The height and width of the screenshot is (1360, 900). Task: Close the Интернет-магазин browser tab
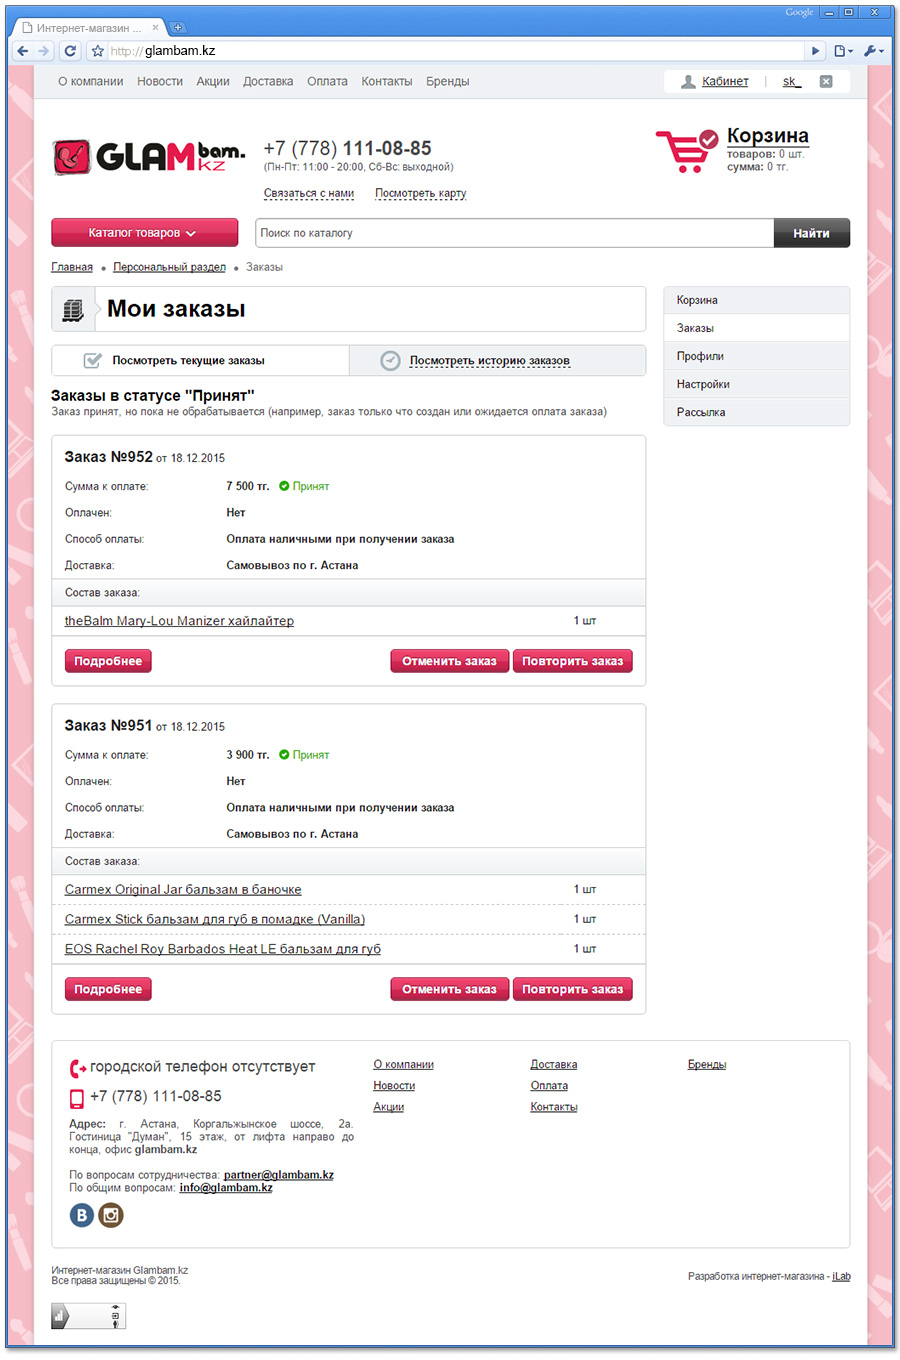[155, 28]
